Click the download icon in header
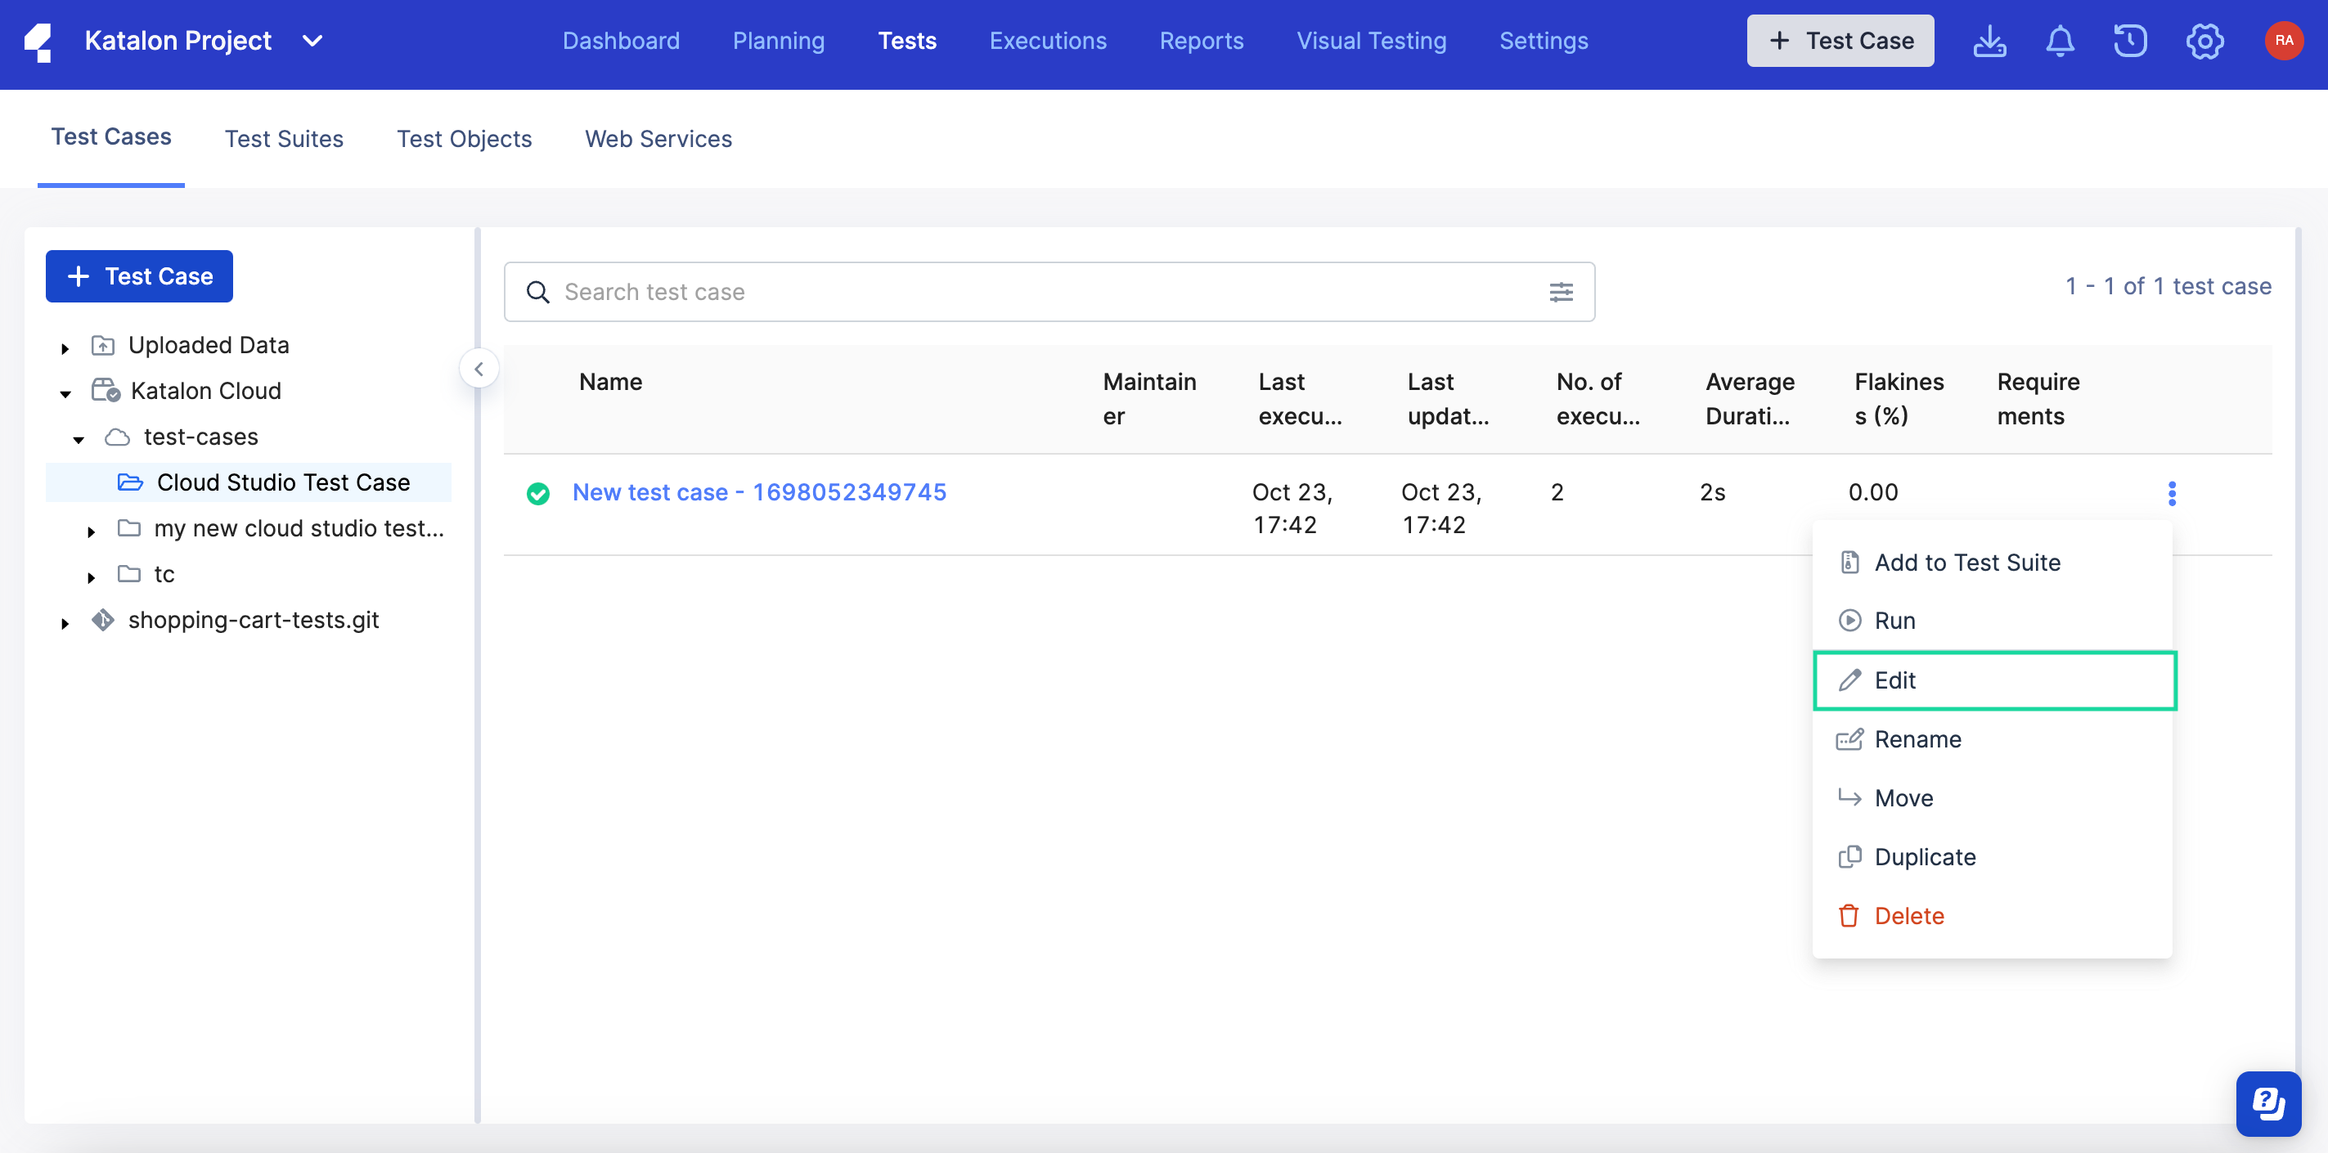Image resolution: width=2328 pixels, height=1153 pixels. [x=1989, y=41]
